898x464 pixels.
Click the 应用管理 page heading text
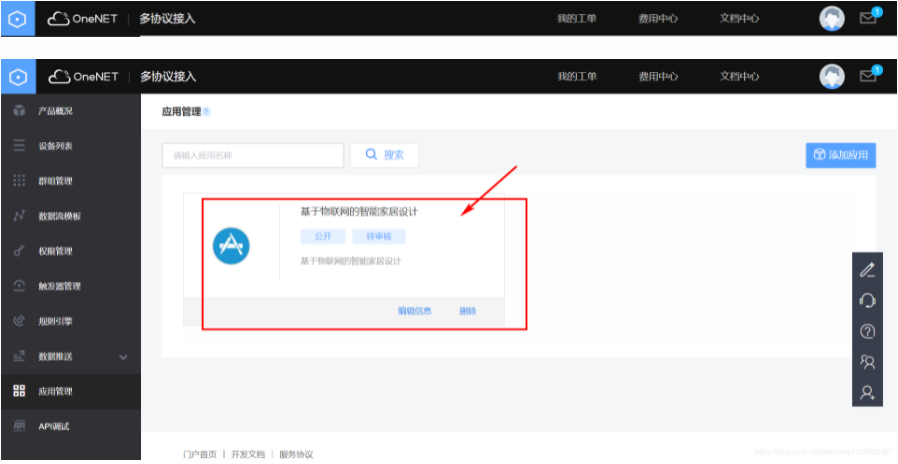182,112
